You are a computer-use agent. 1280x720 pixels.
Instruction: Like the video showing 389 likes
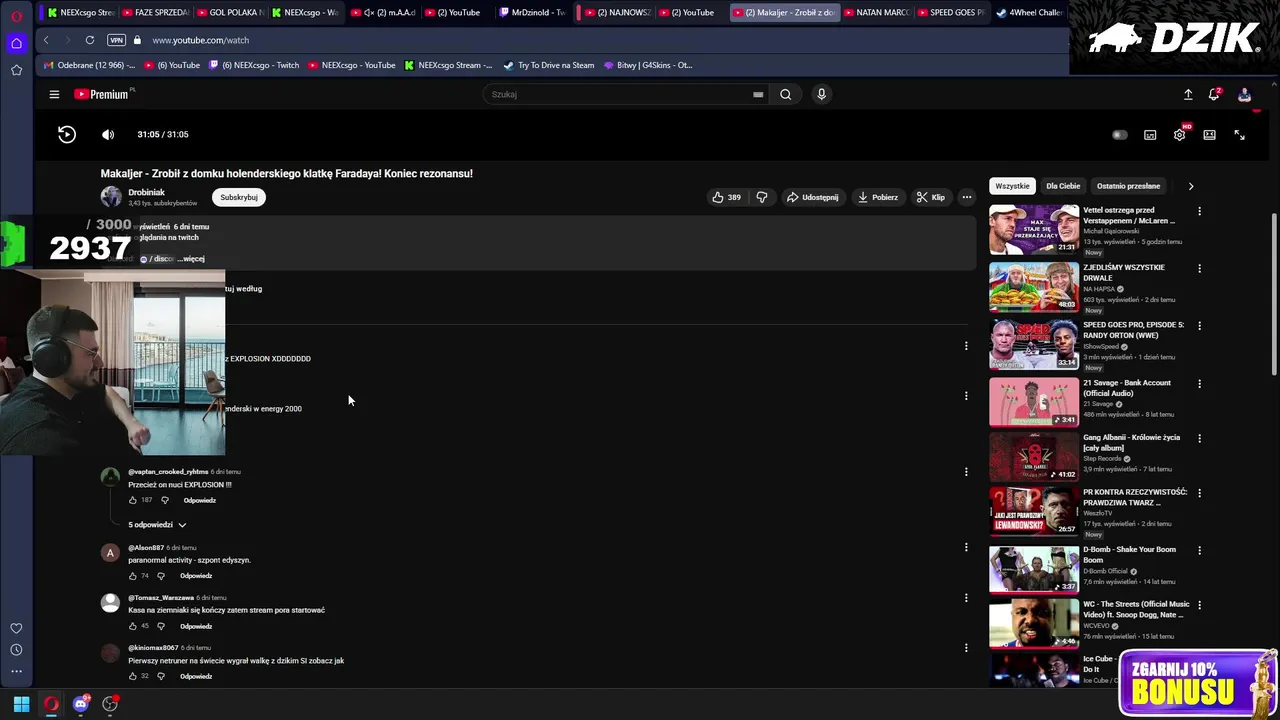(726, 197)
